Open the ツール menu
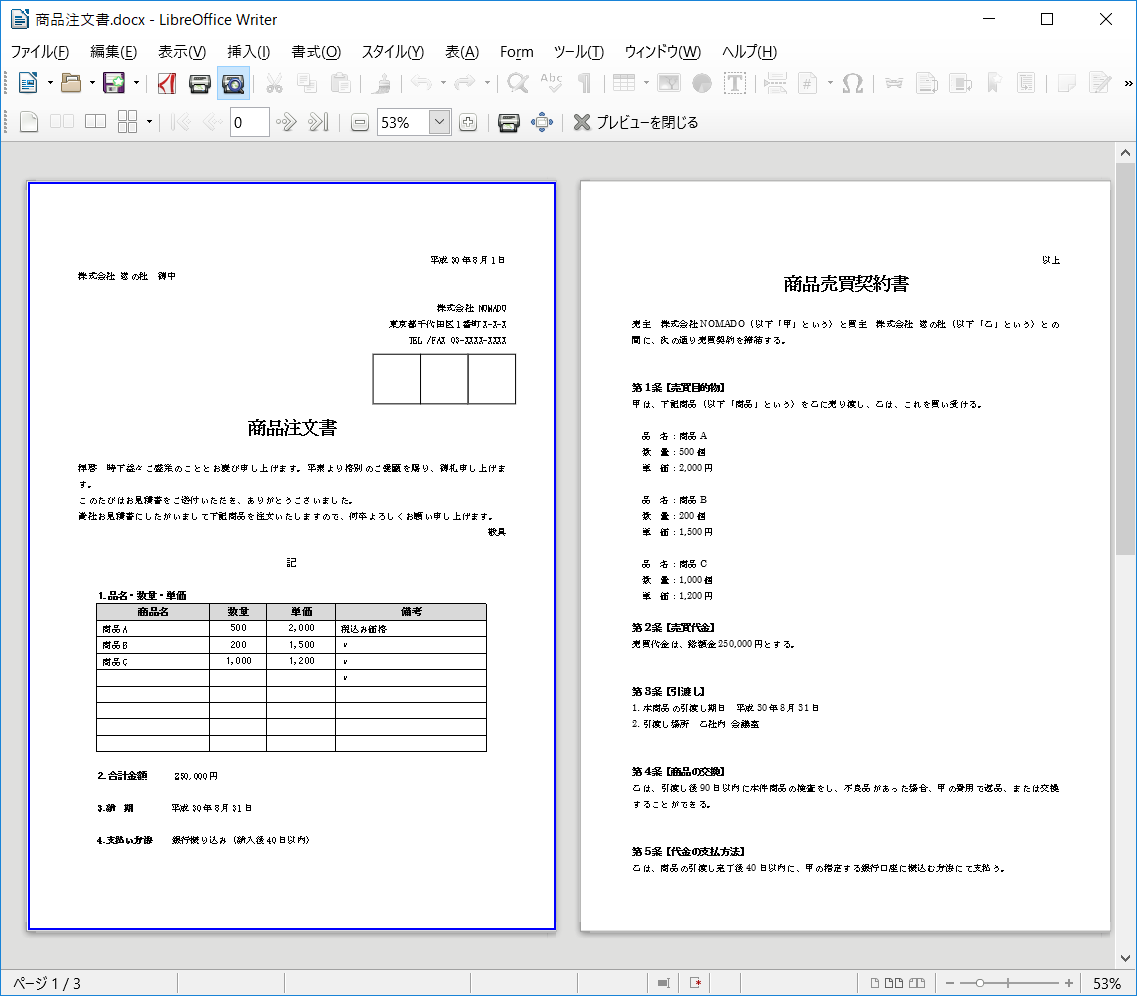1137x996 pixels. point(578,51)
